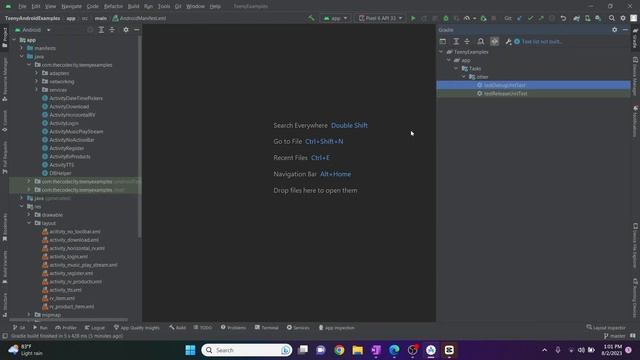
Task: Open the Device Manager toolbar icon
Action: 587,18
